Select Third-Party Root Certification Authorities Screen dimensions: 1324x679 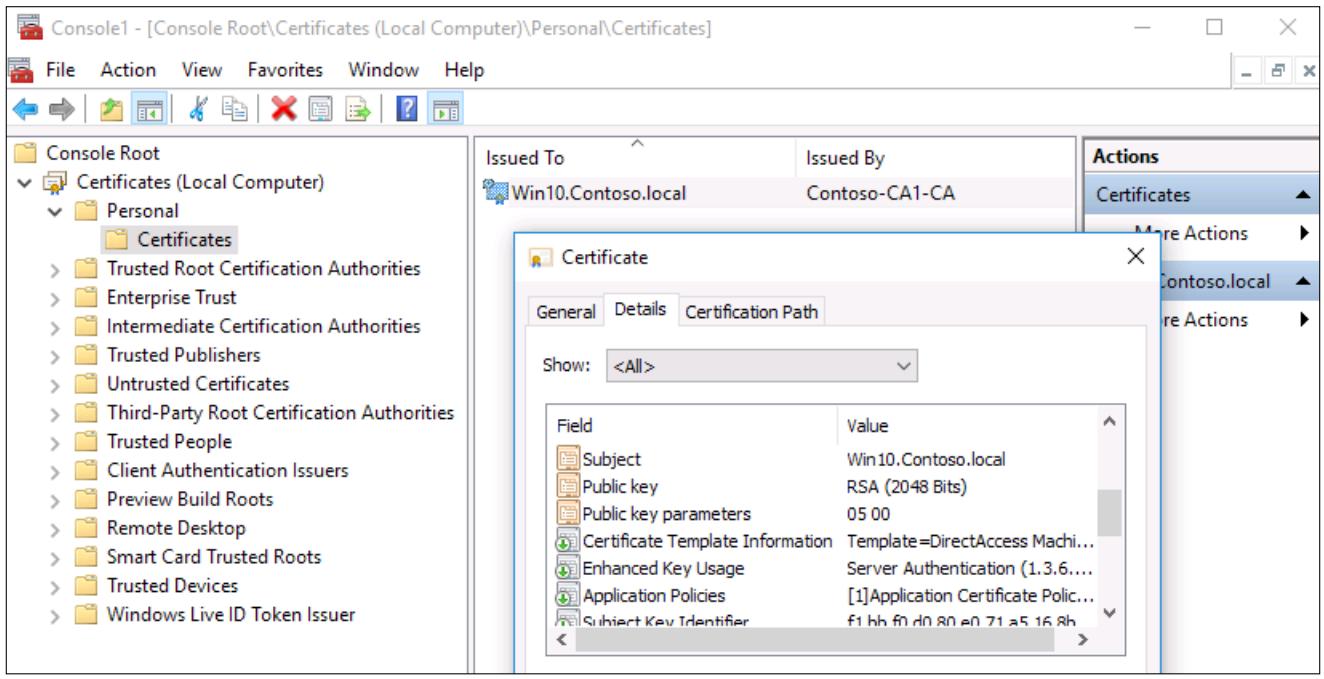pos(281,413)
